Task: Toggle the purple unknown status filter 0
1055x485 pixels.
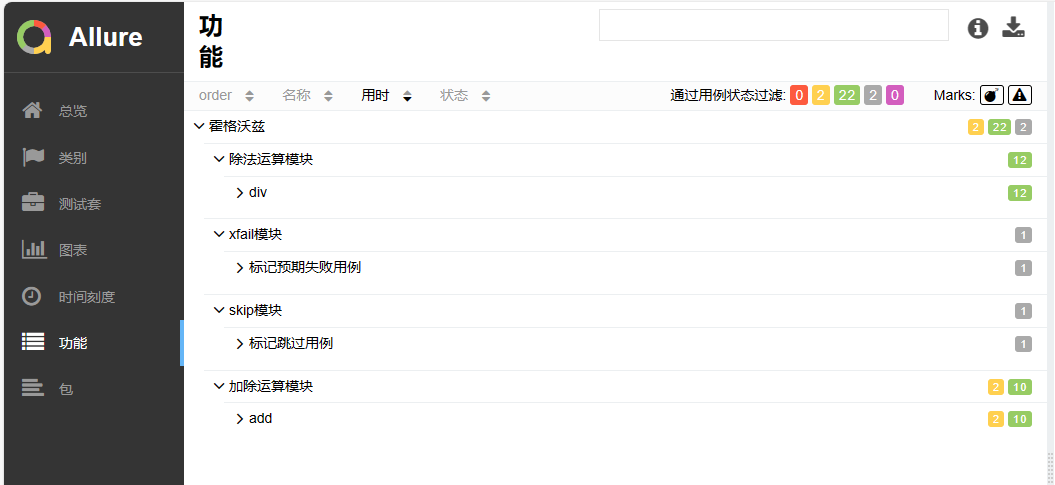Action: (894, 96)
